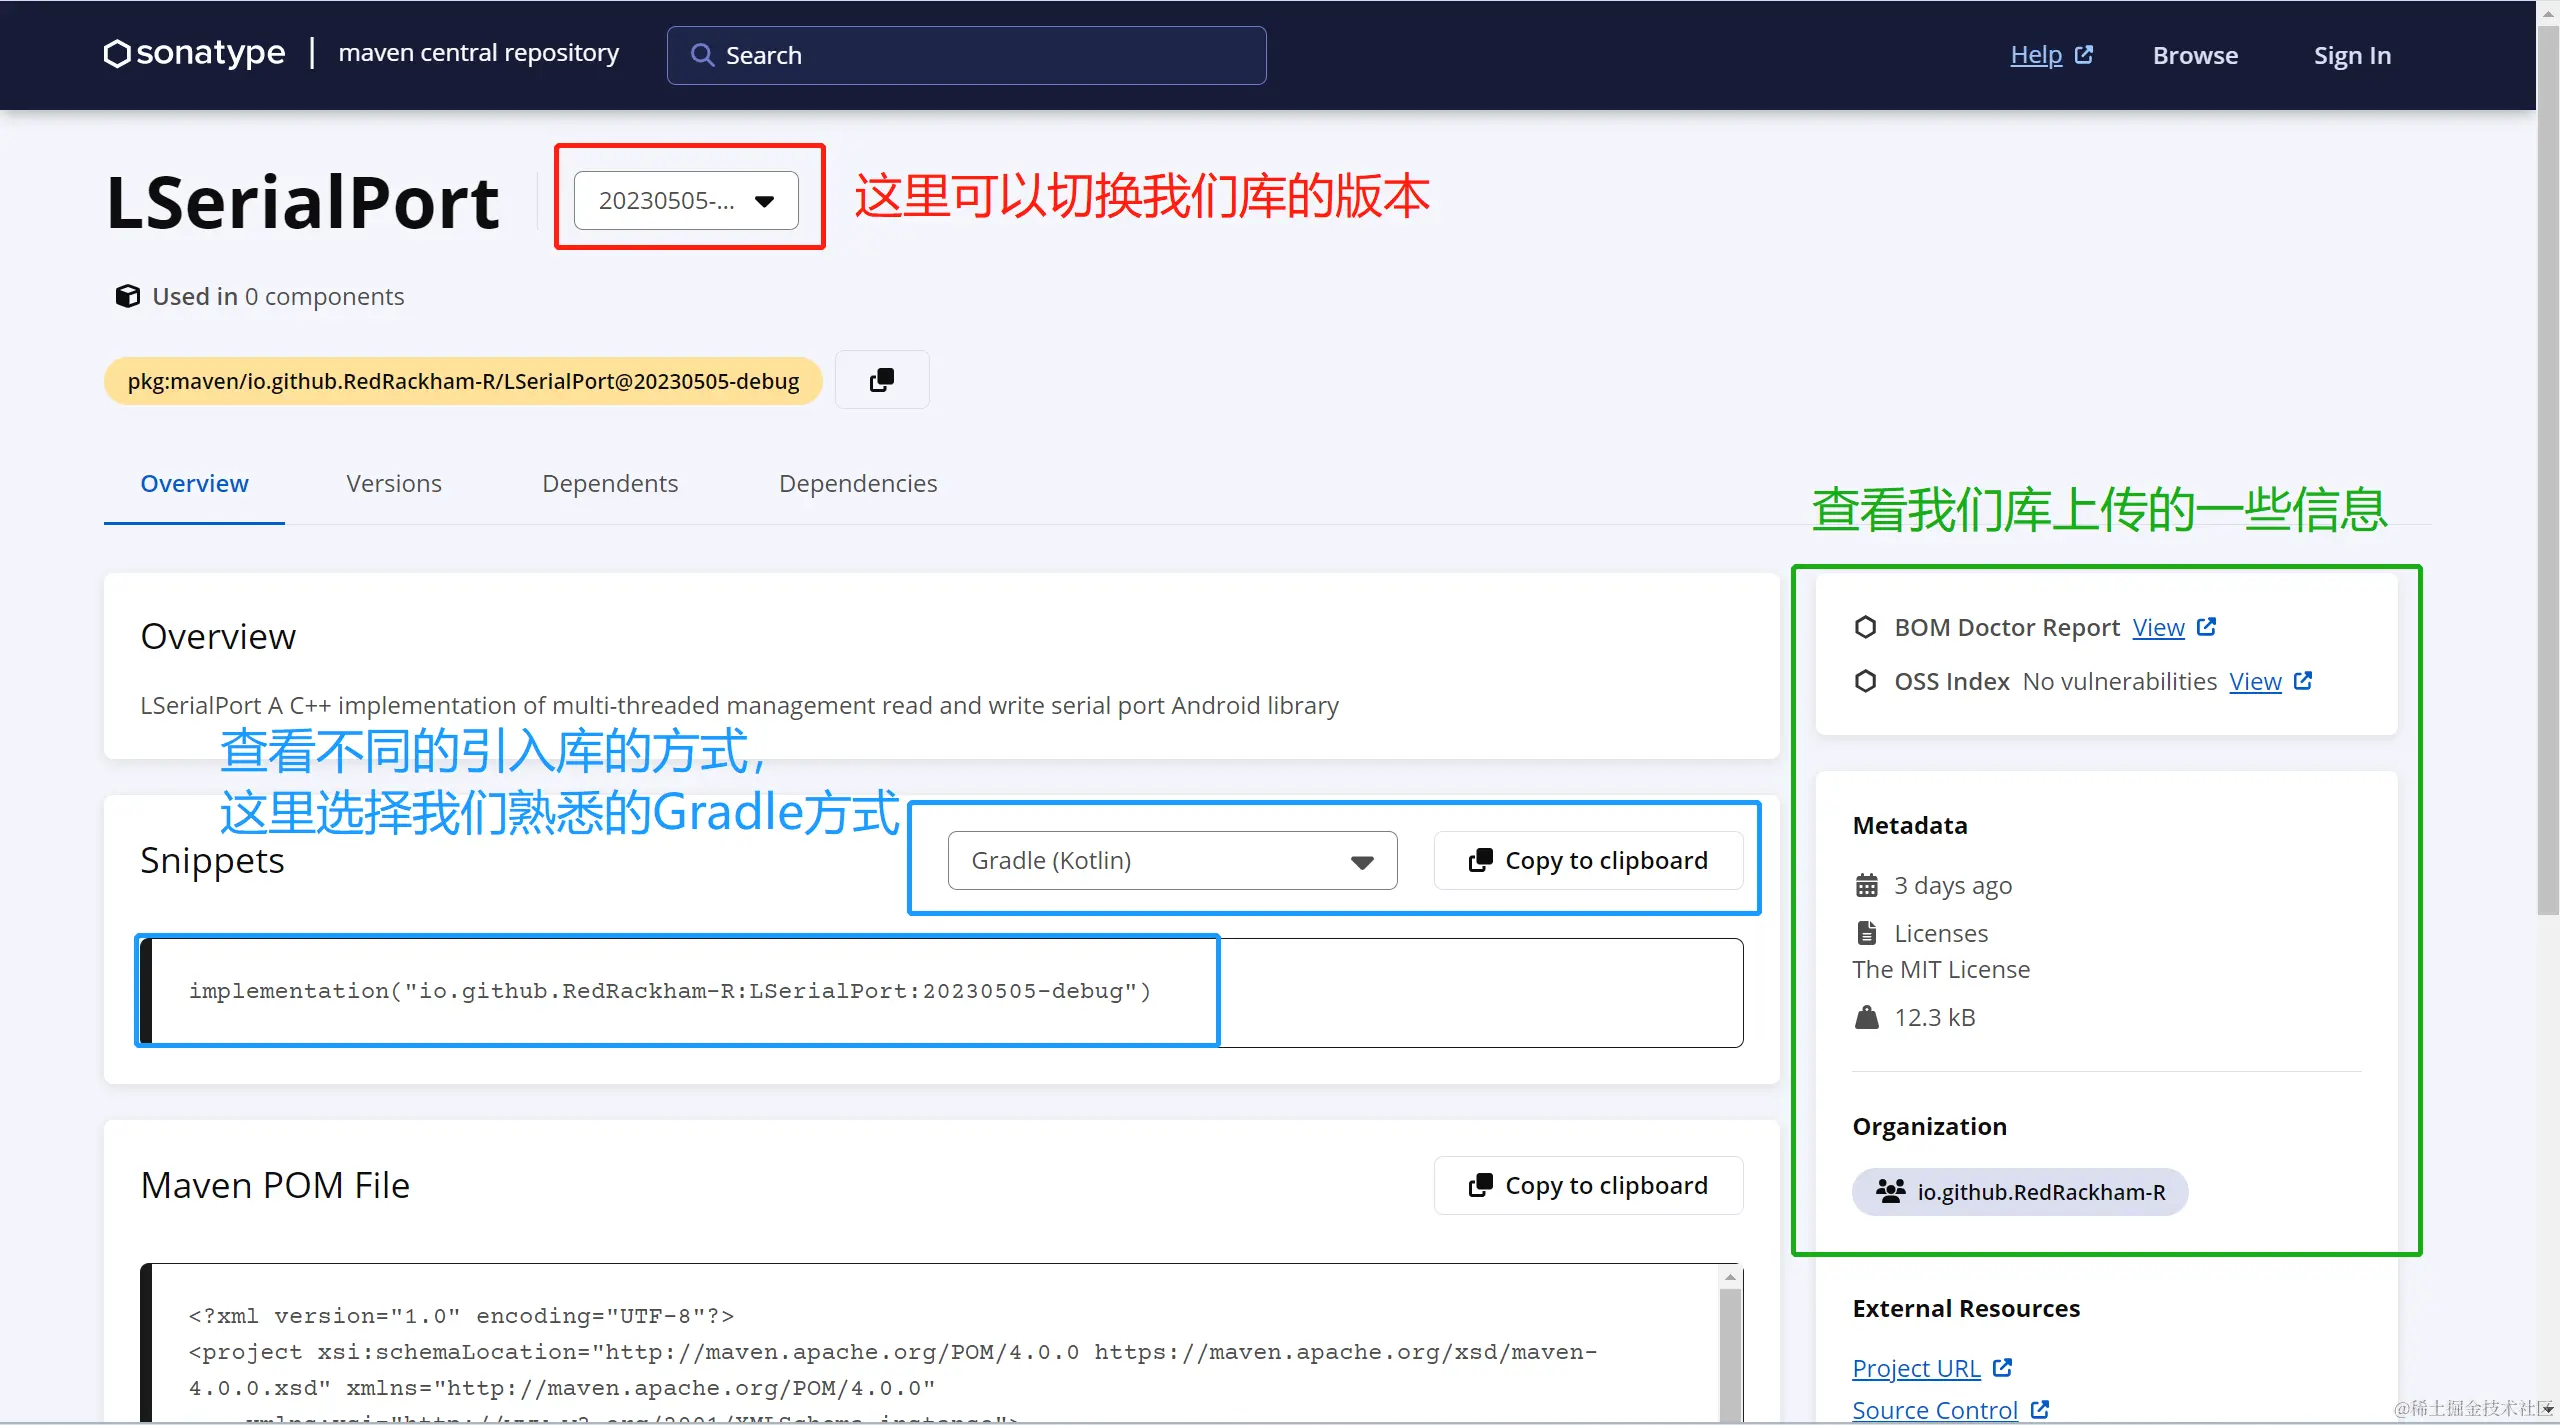This screenshot has width=2560, height=1425.
Task: Click external link icon beside BOM Doctor View
Action: pyautogui.click(x=2207, y=627)
